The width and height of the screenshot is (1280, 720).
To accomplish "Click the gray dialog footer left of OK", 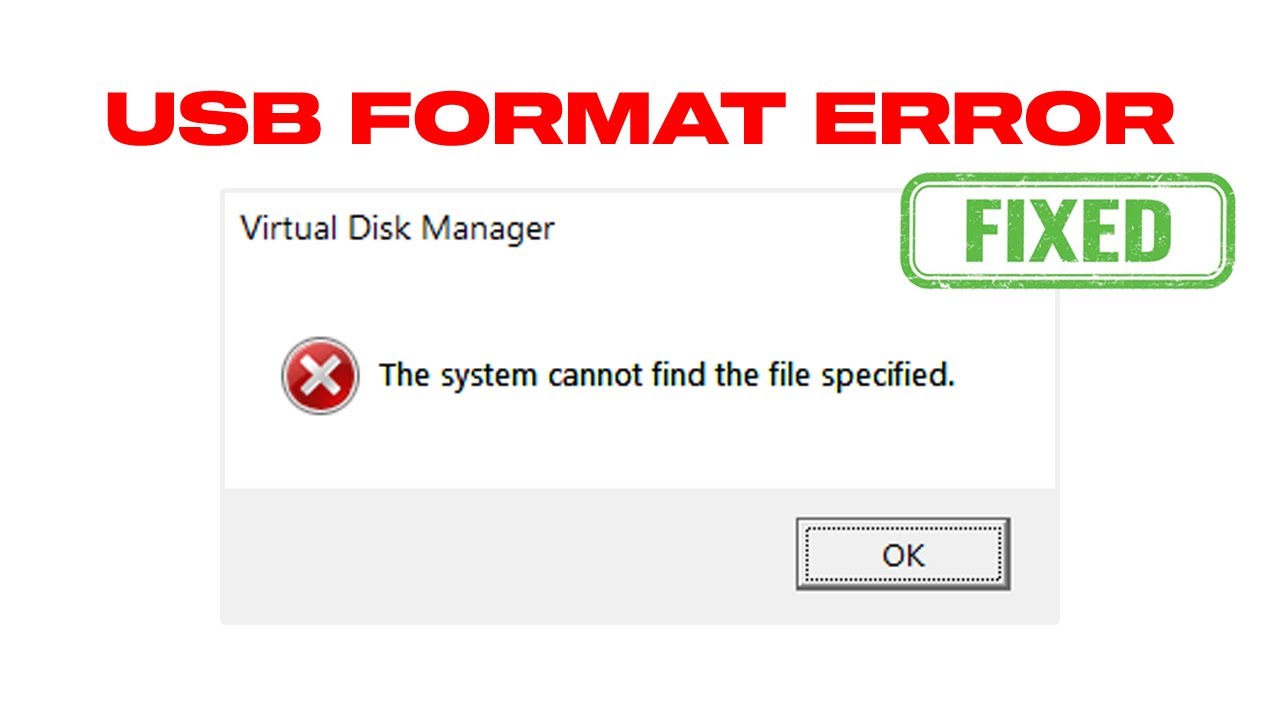I will pyautogui.click(x=500, y=555).
